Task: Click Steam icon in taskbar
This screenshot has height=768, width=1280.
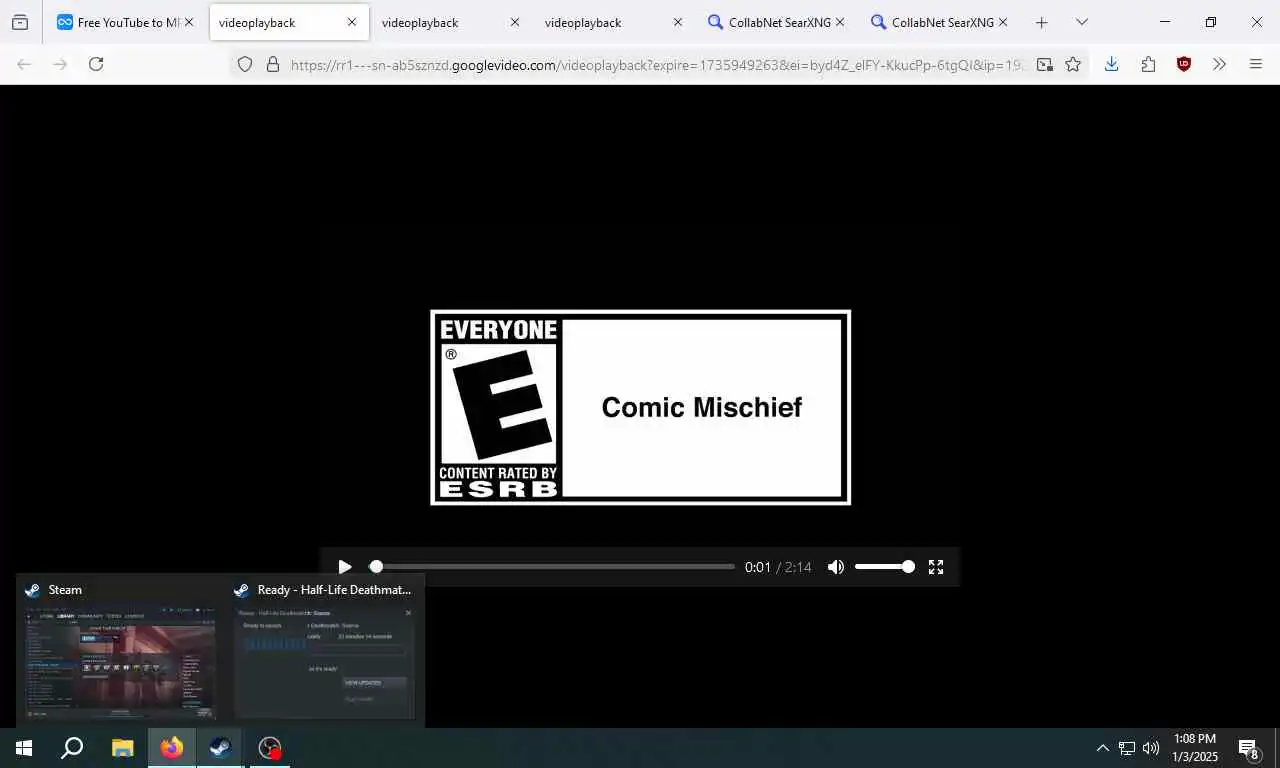Action: (220, 748)
